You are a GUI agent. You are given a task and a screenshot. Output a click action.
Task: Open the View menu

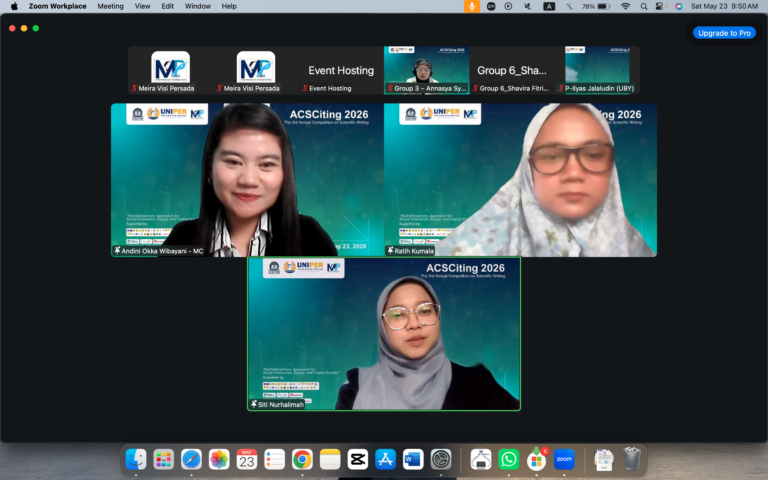click(143, 6)
